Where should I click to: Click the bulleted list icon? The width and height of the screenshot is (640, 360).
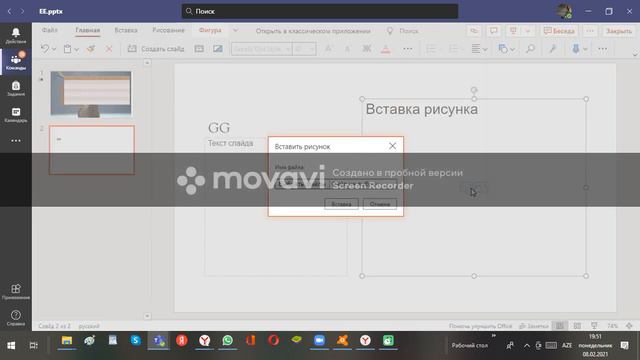[x=431, y=49]
